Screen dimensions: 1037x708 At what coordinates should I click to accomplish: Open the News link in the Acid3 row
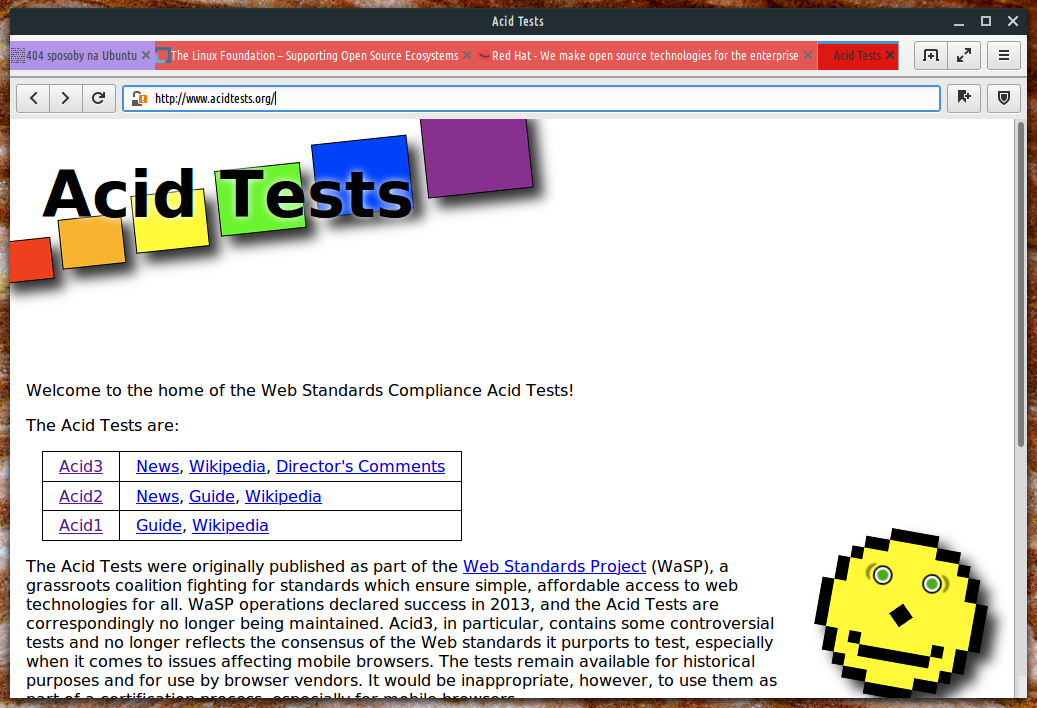pos(157,467)
